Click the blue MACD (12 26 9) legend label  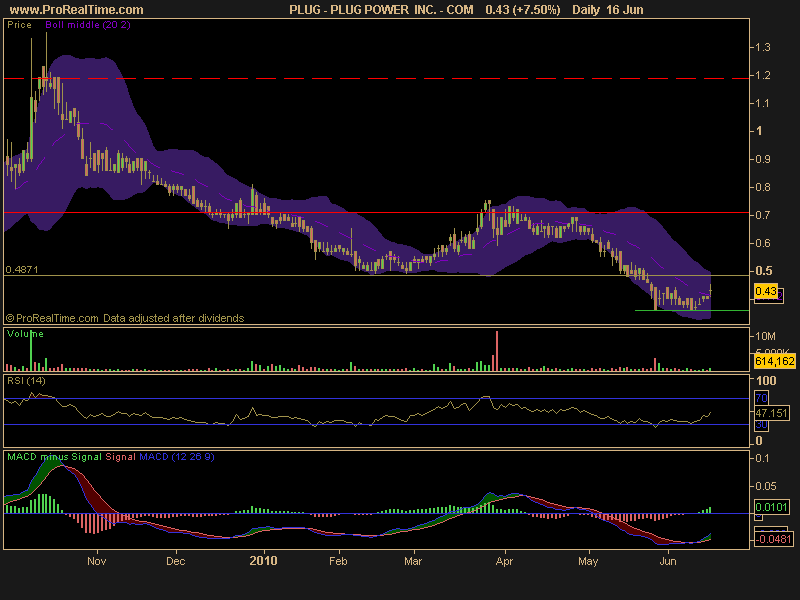pyautogui.click(x=177, y=457)
